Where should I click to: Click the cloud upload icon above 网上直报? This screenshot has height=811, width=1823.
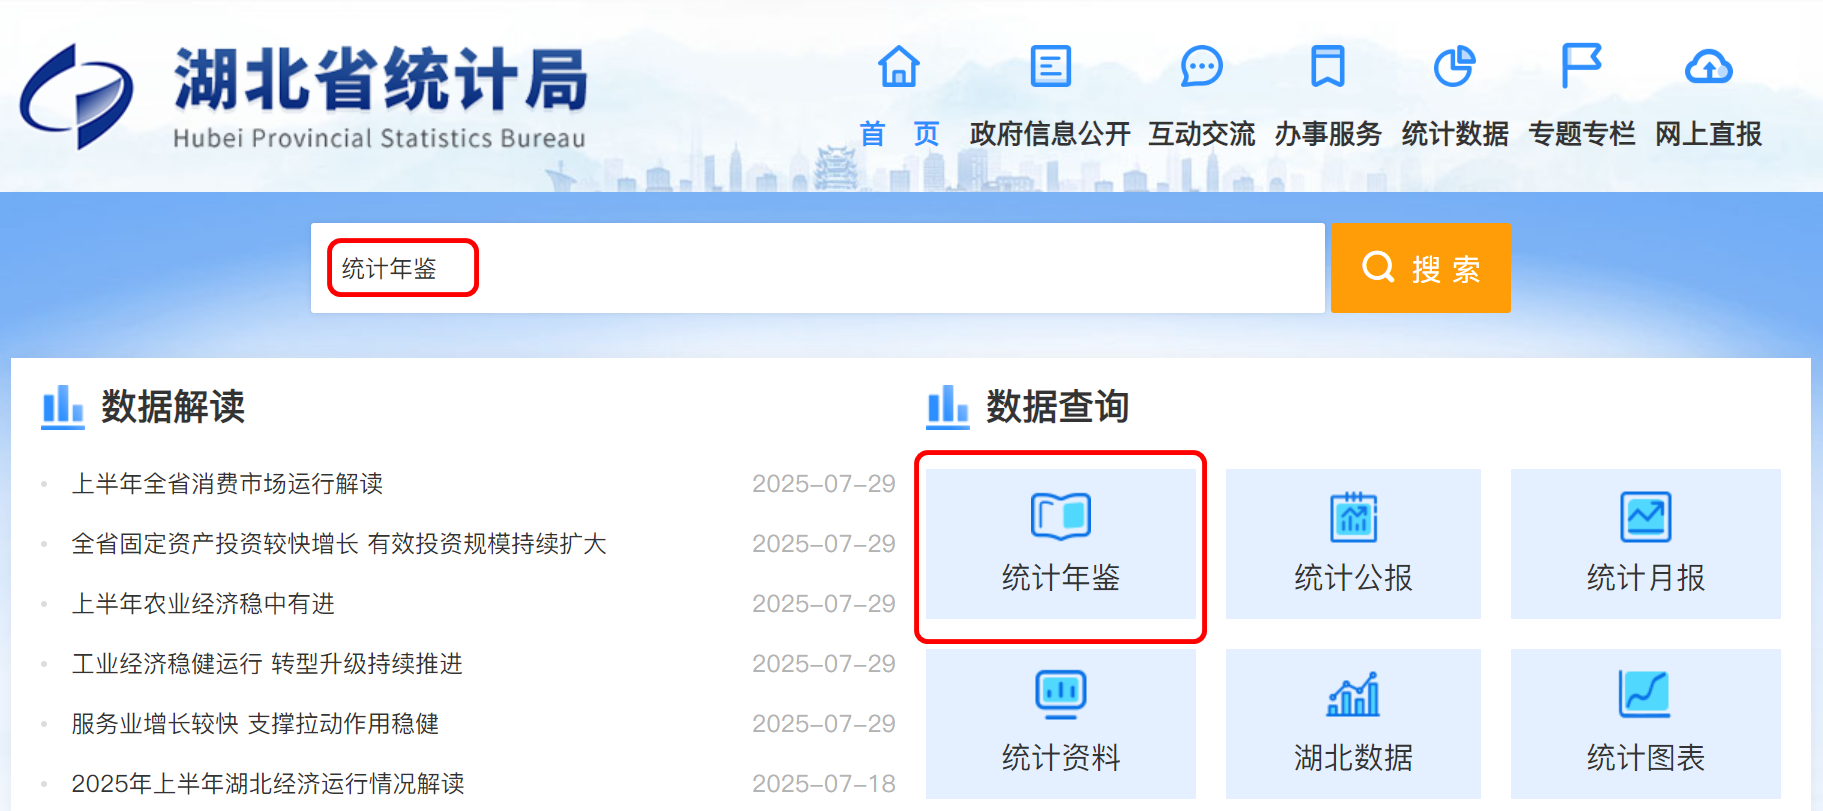pyautogui.click(x=1708, y=67)
